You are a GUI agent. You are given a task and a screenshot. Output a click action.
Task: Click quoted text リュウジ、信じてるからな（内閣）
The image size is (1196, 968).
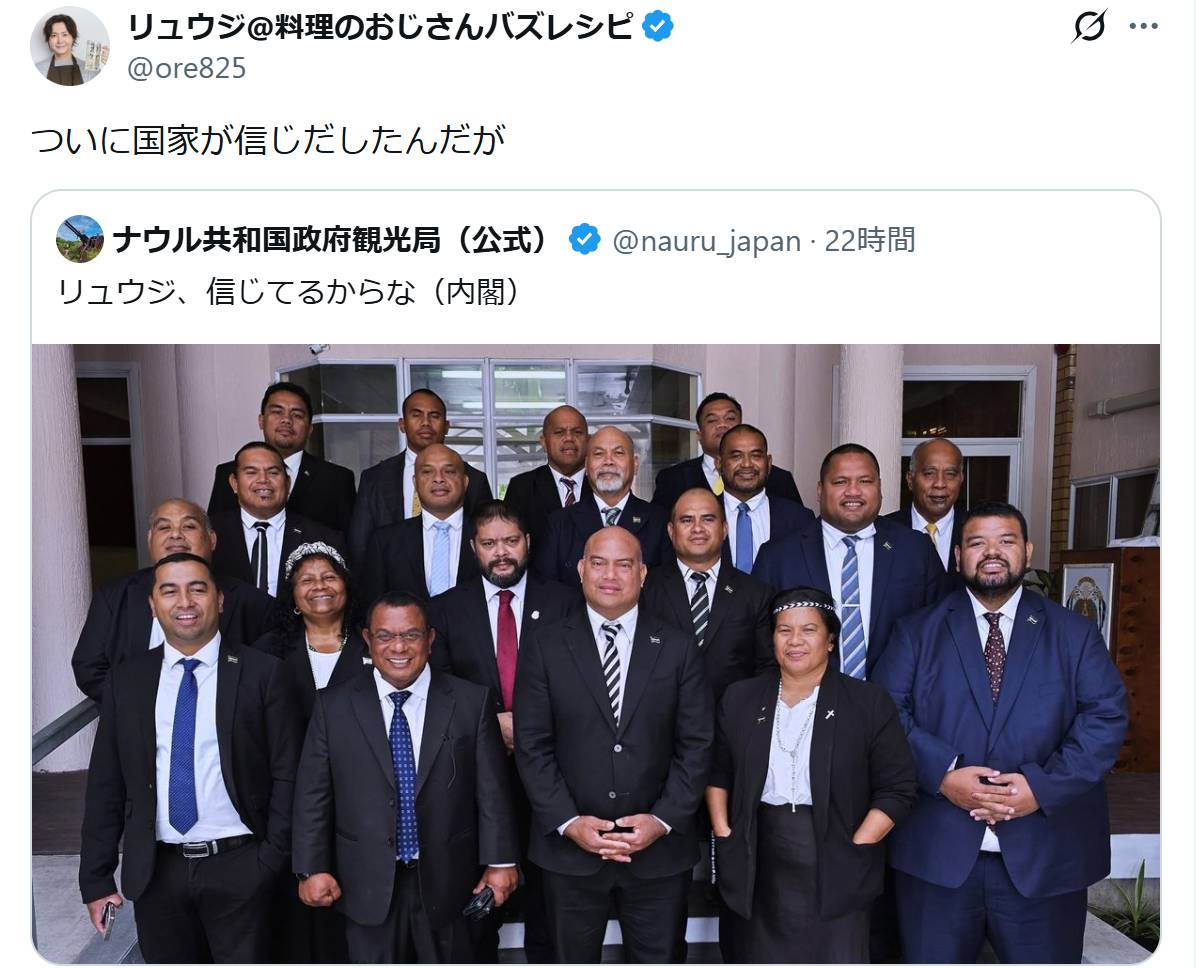[x=290, y=291]
